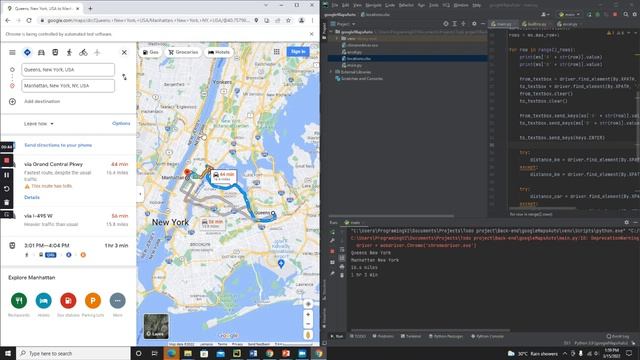Screen dimensions: 640x360
Task: Explore Hotels in Manhattan
Action: coord(44,300)
